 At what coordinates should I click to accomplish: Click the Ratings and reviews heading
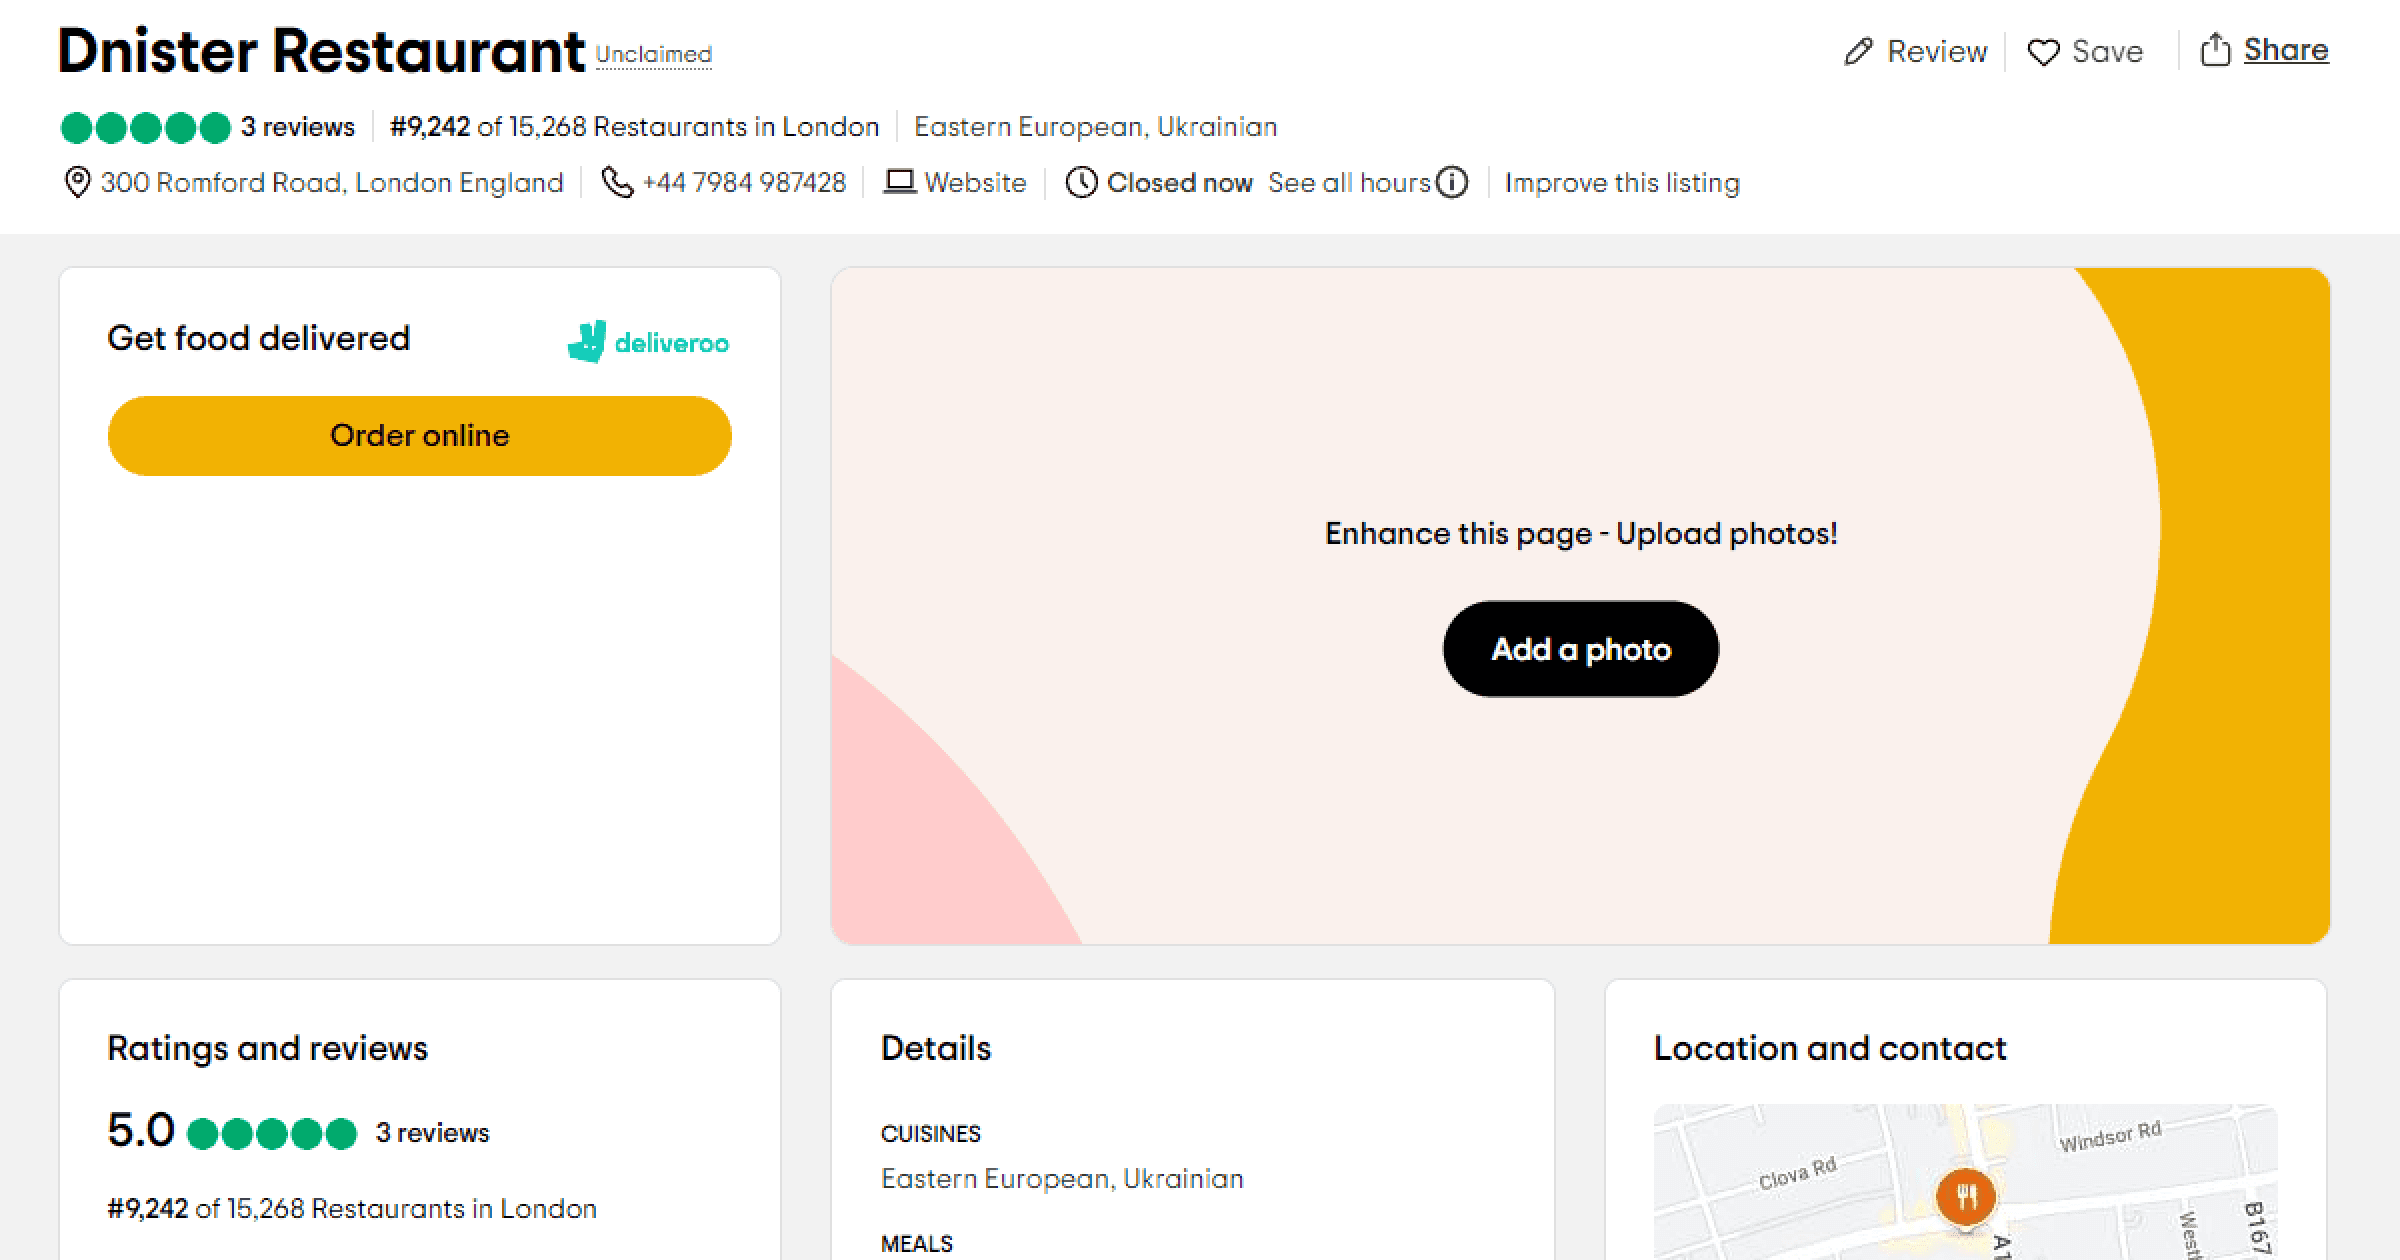click(268, 1048)
